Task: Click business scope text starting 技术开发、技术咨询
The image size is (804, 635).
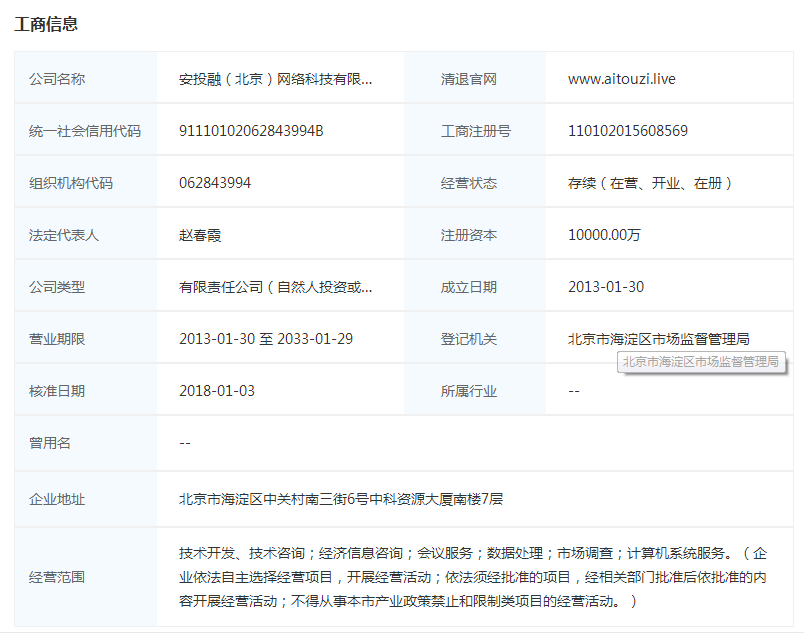Action: pyautogui.click(x=473, y=577)
